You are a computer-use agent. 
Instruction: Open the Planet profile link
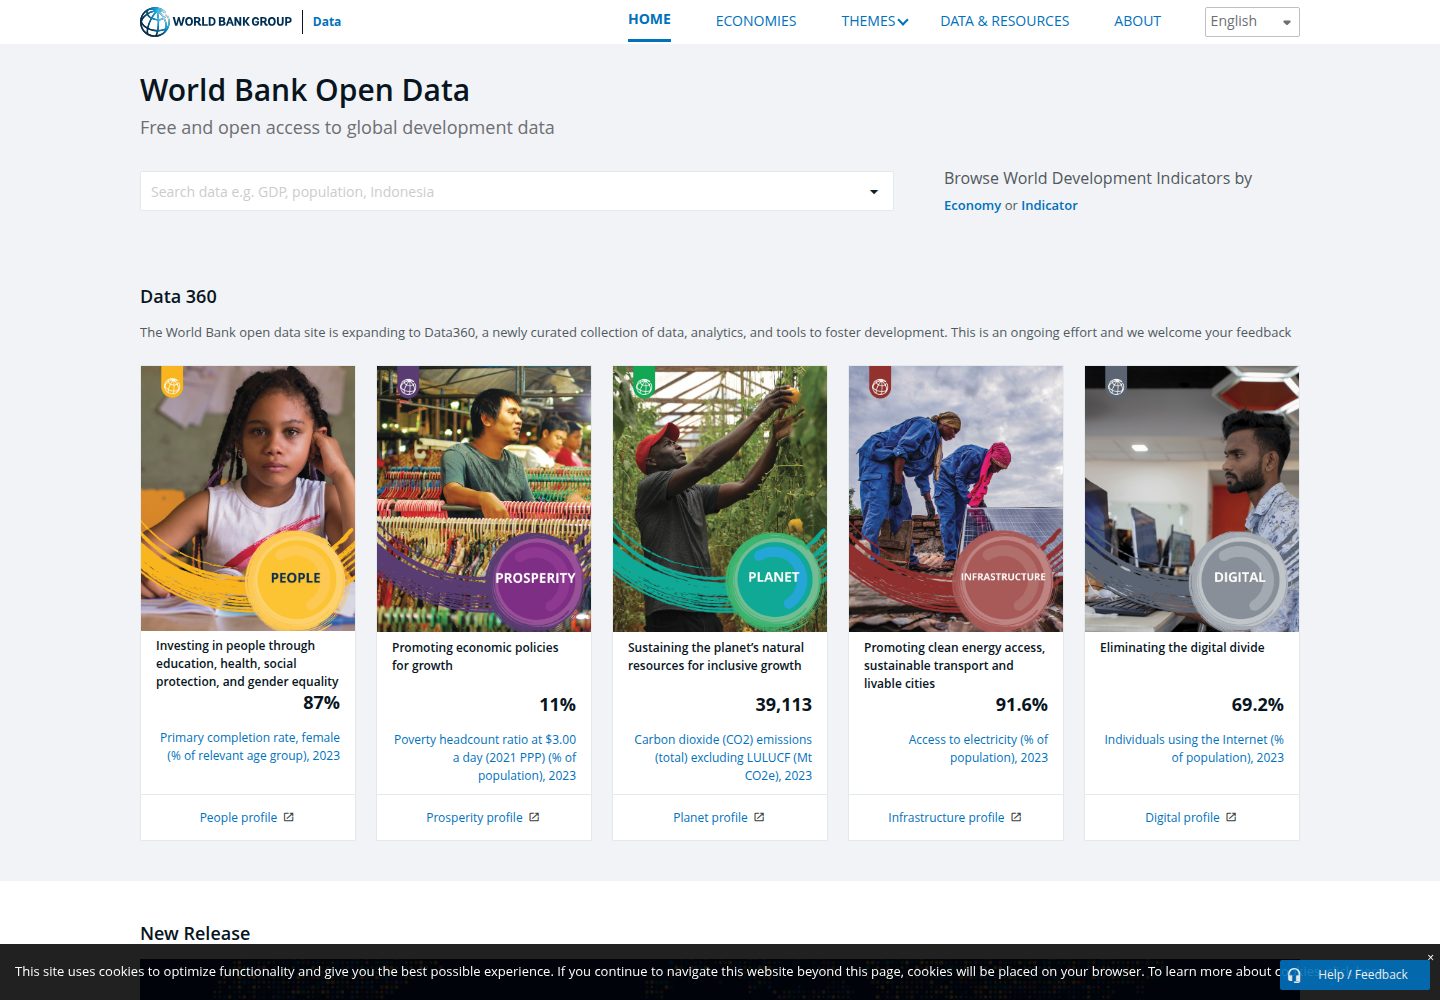coord(710,817)
